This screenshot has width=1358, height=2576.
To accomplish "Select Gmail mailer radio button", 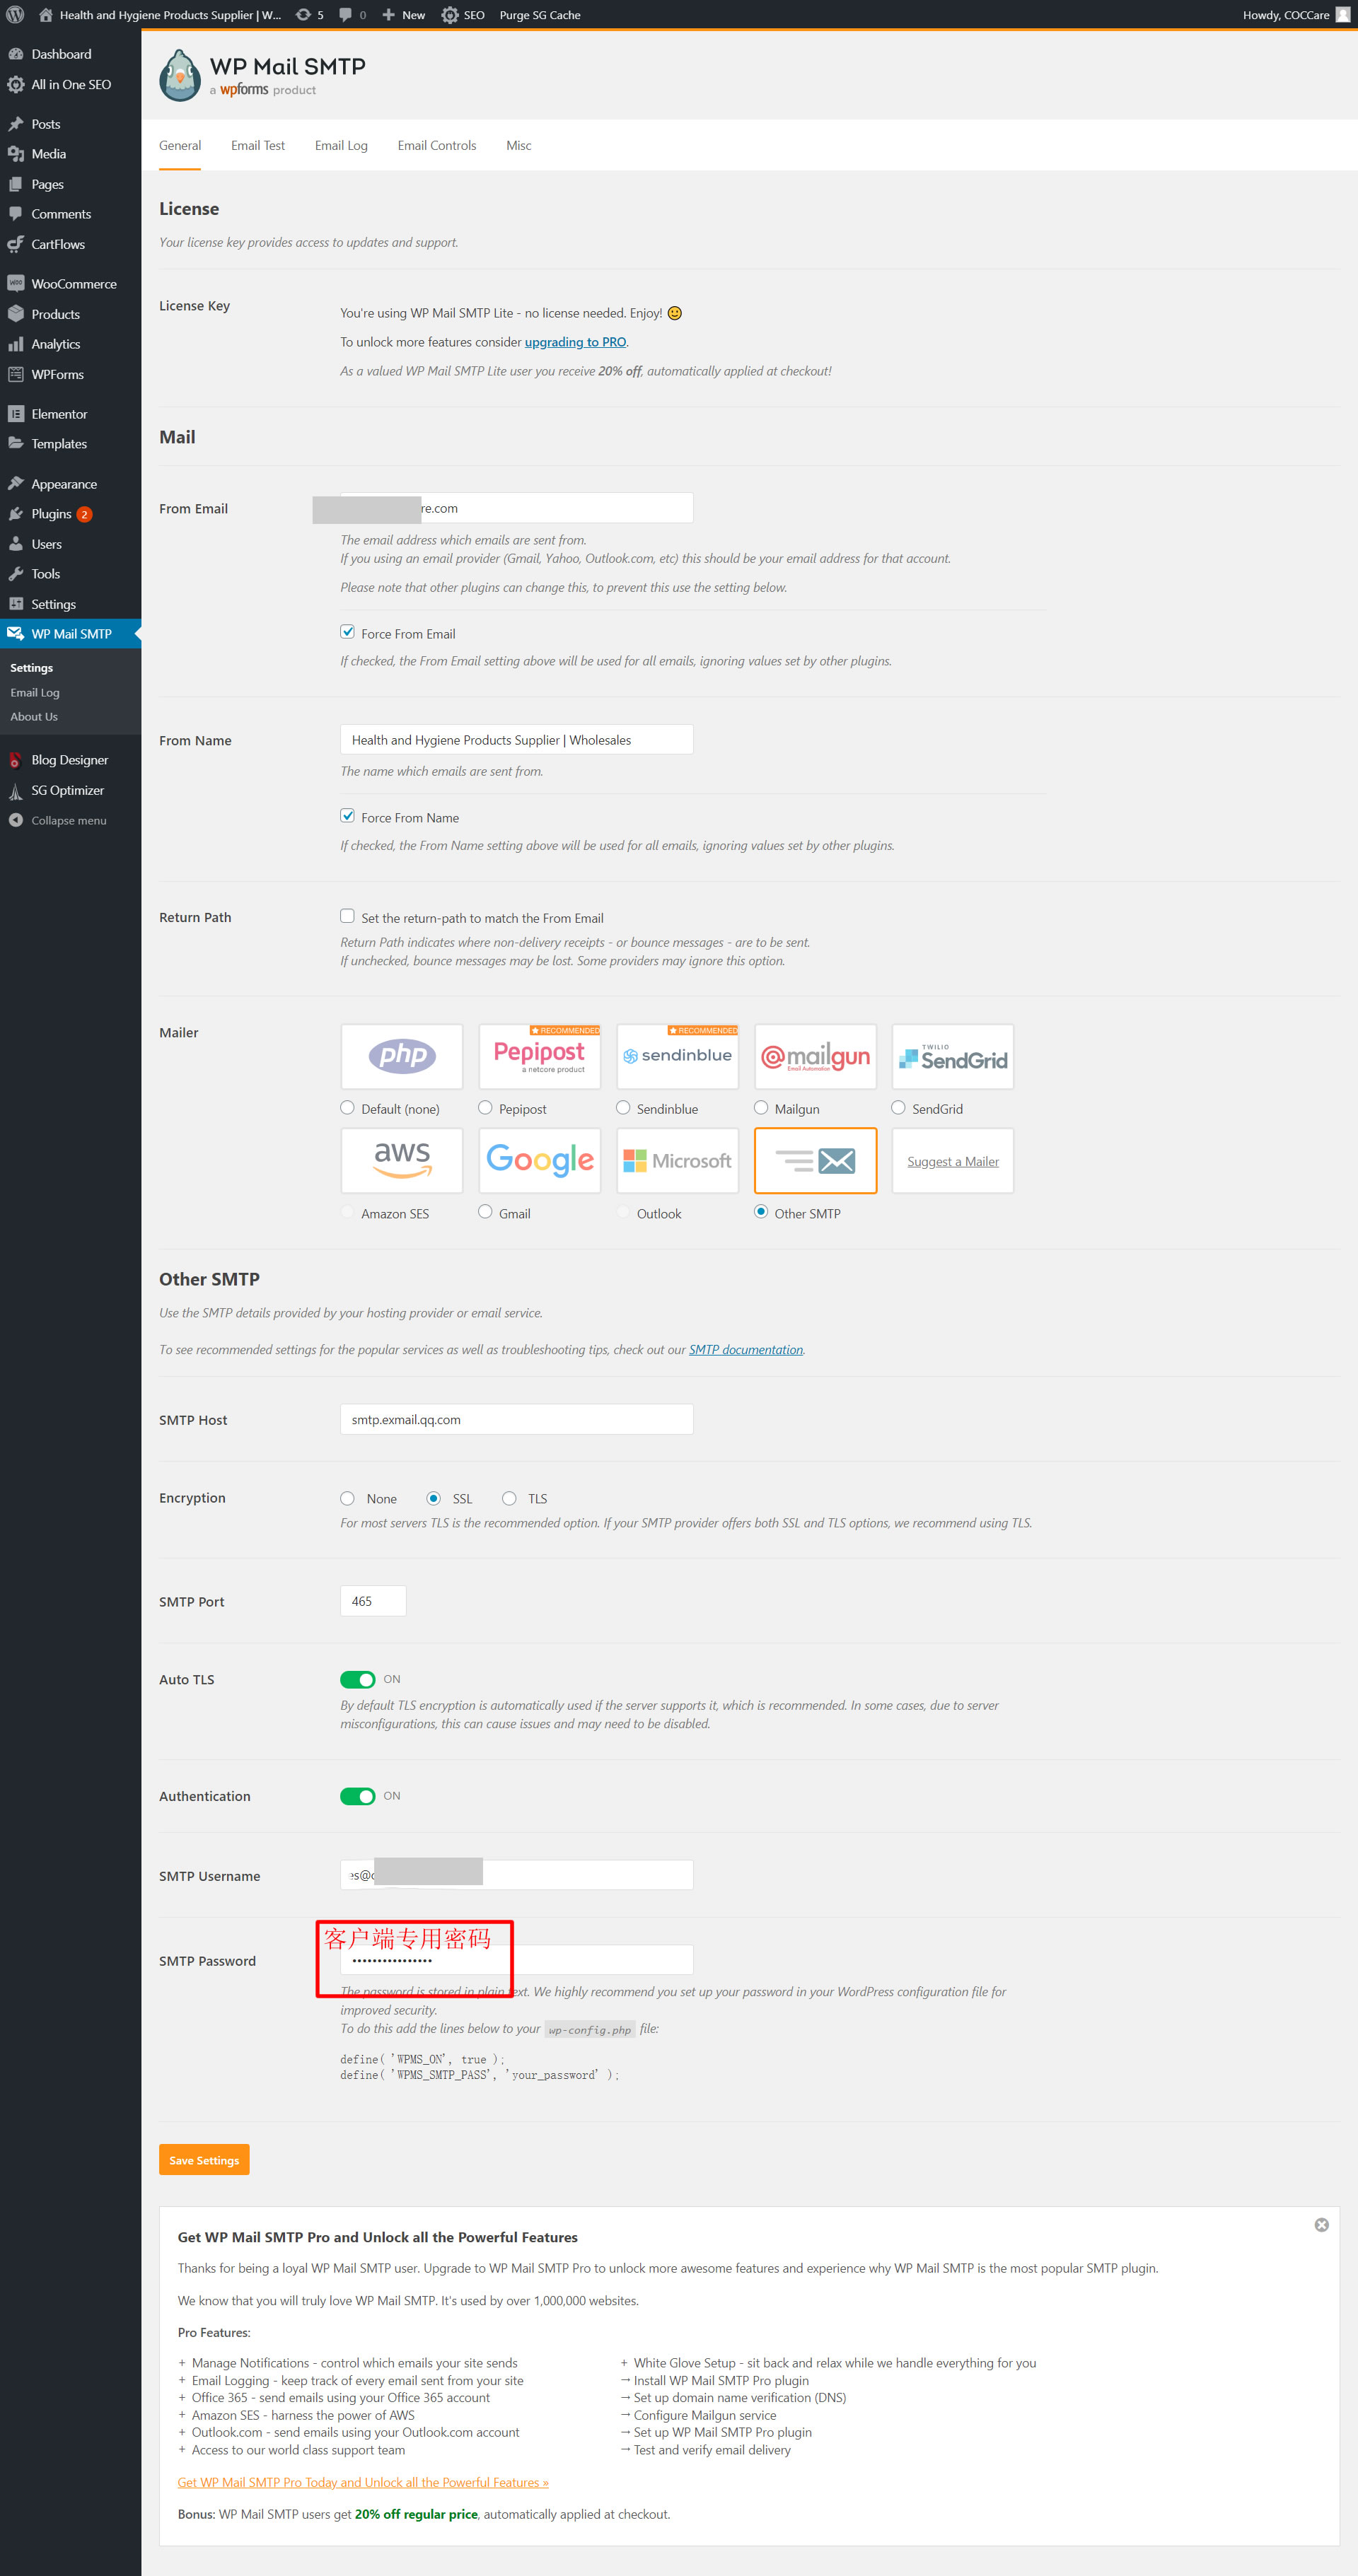I will click(485, 1212).
